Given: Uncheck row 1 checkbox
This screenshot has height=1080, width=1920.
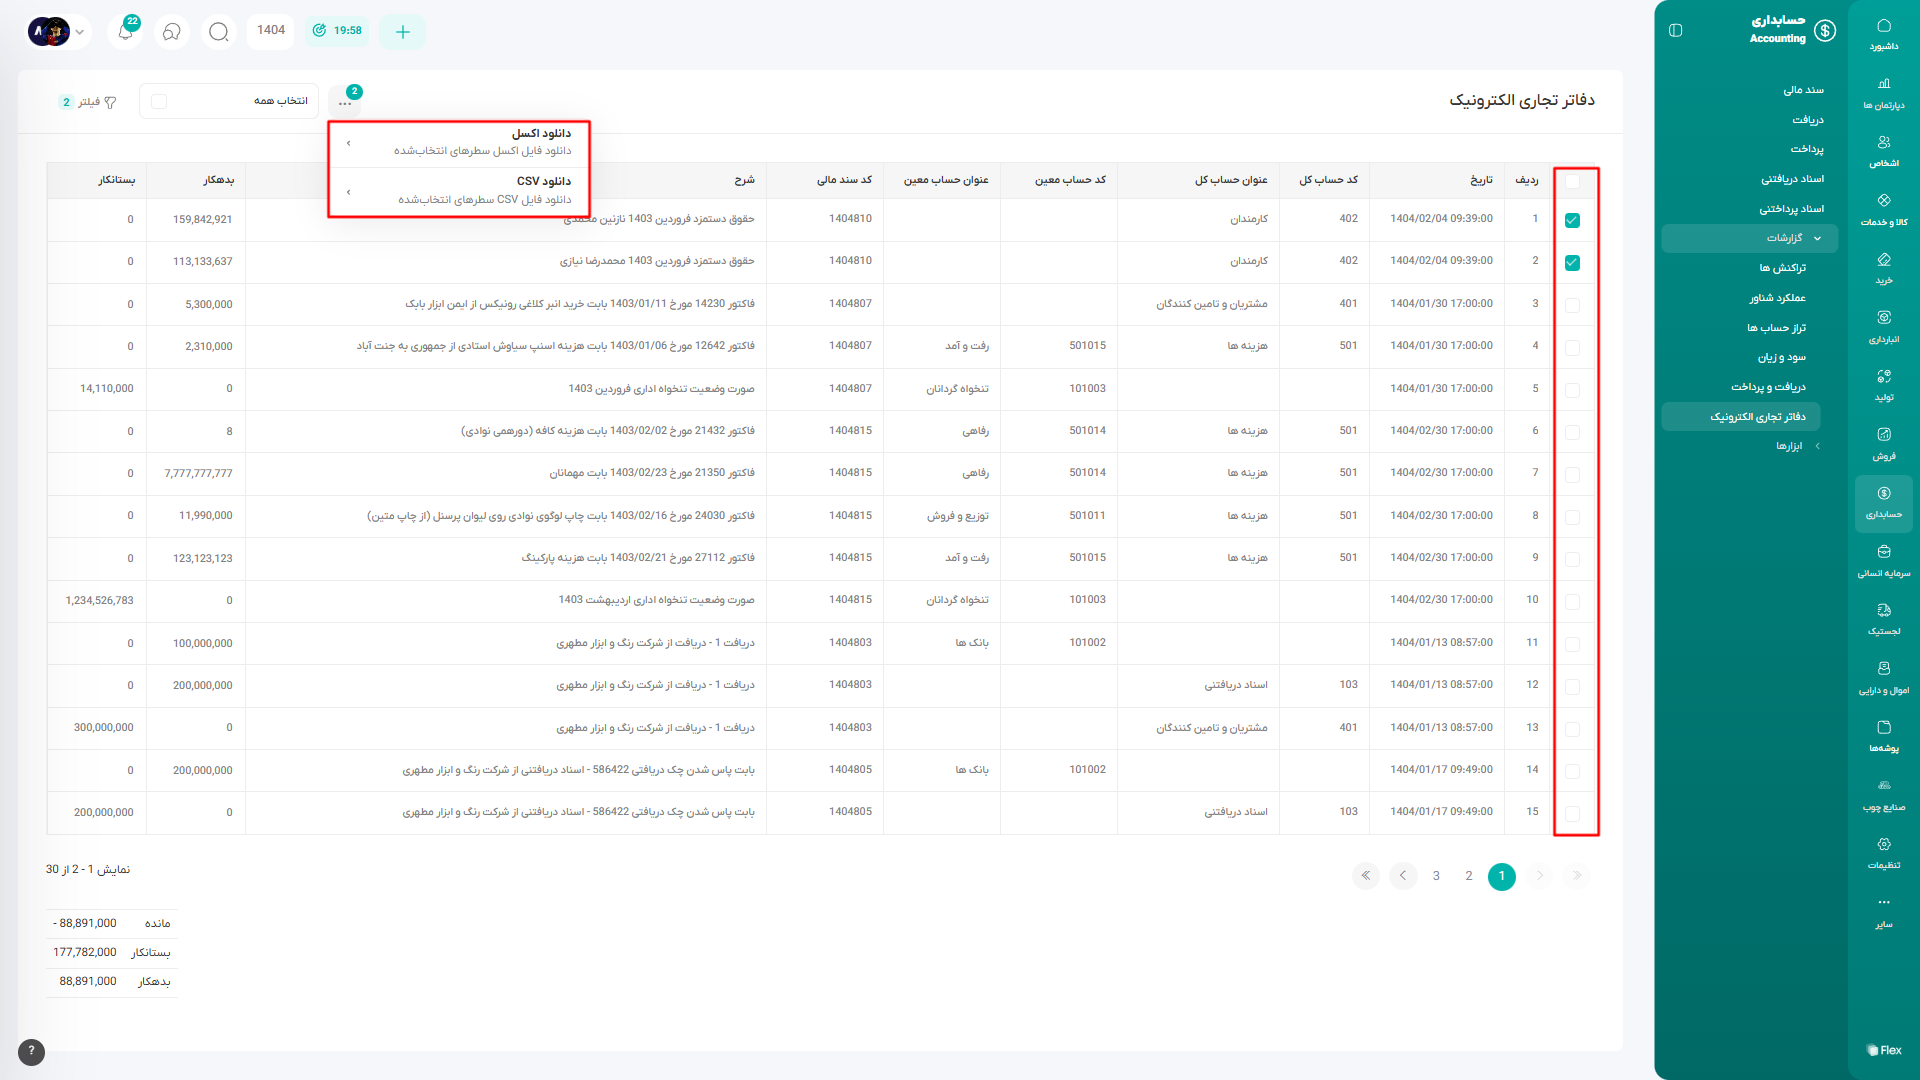Looking at the screenshot, I should pos(1572,220).
